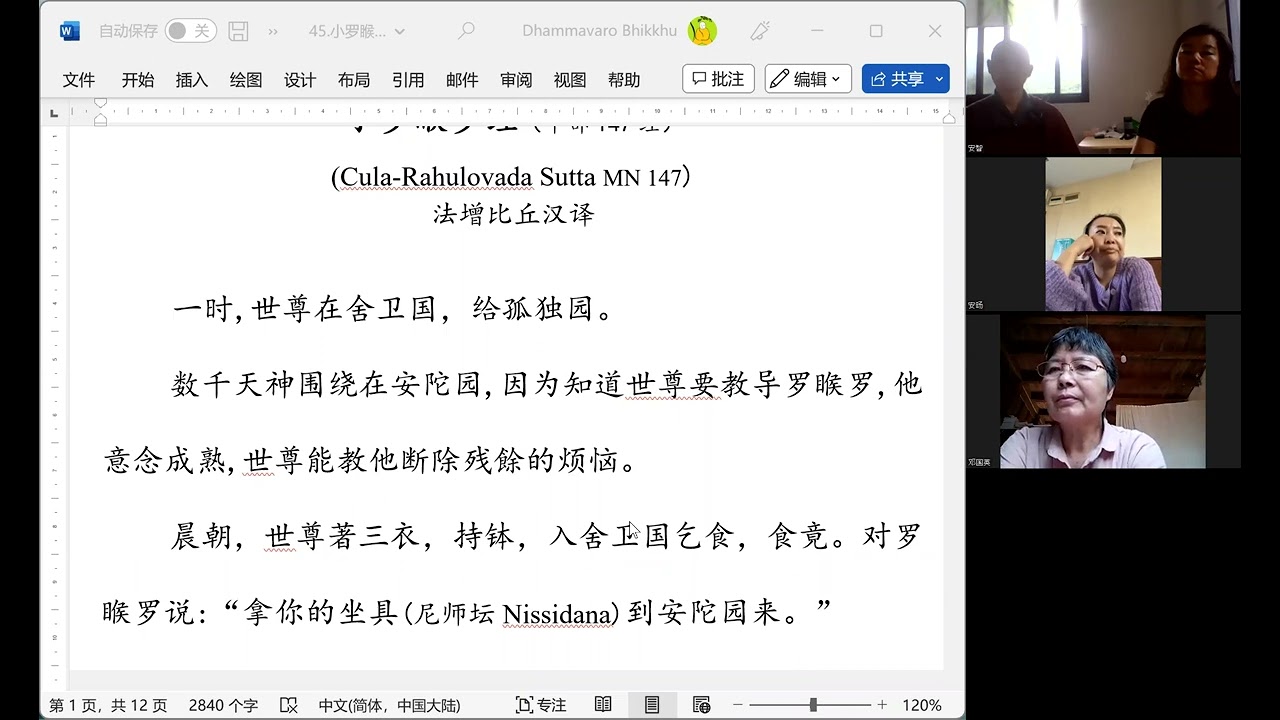Enable 专注 focus mode
Viewport: 1280px width, 720px height.
541,705
